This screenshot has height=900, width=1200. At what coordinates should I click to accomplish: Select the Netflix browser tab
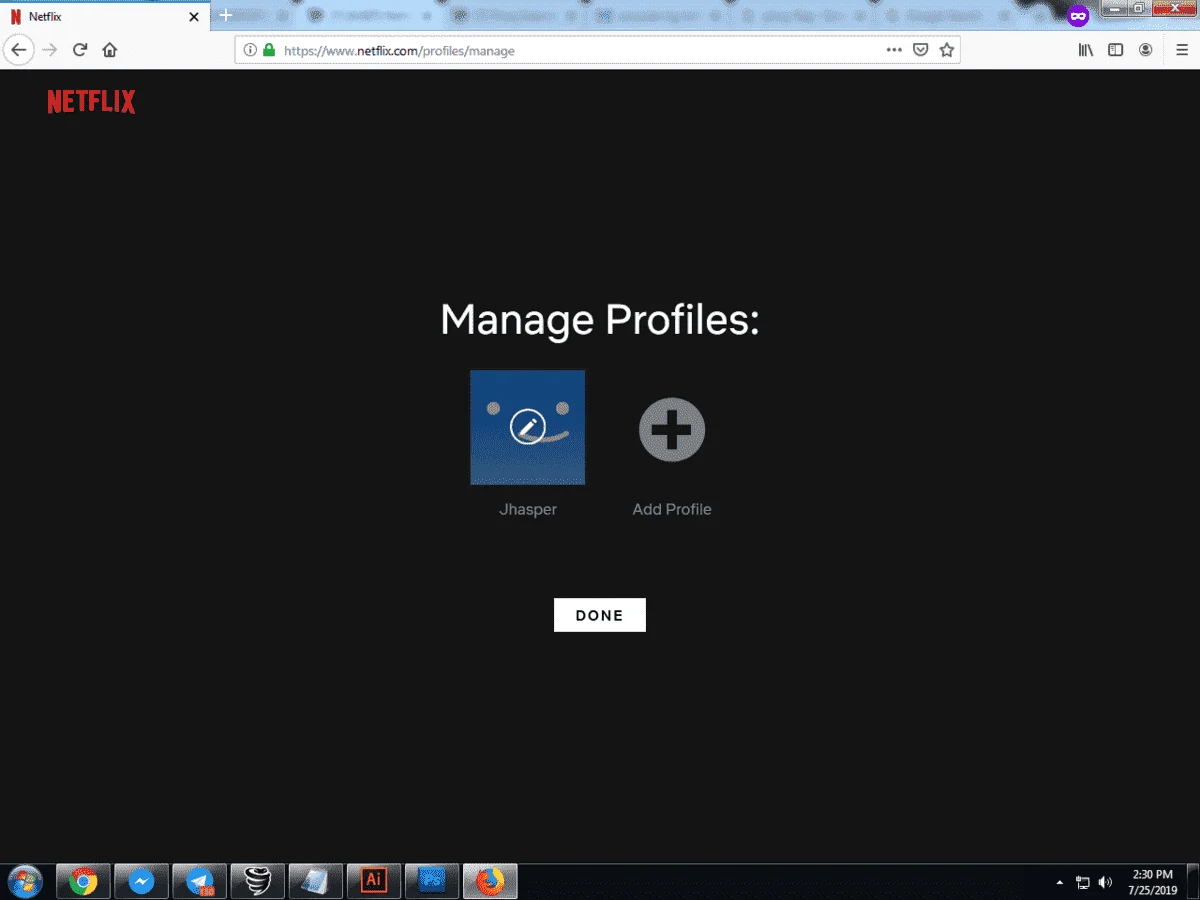coord(104,17)
